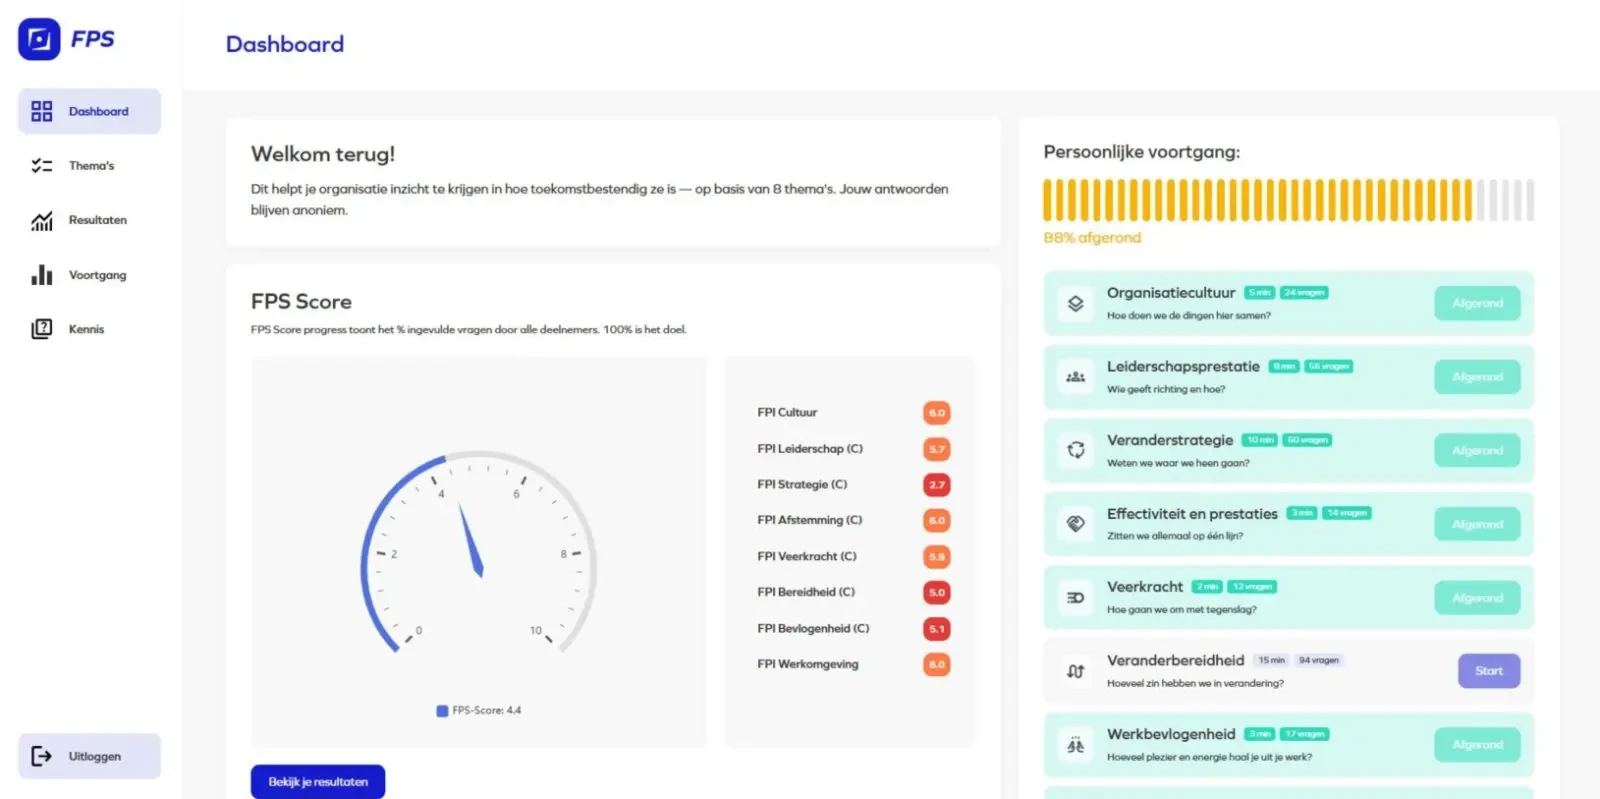Click the FPS logo icon
This screenshot has width=1600, height=799.
point(39,39)
